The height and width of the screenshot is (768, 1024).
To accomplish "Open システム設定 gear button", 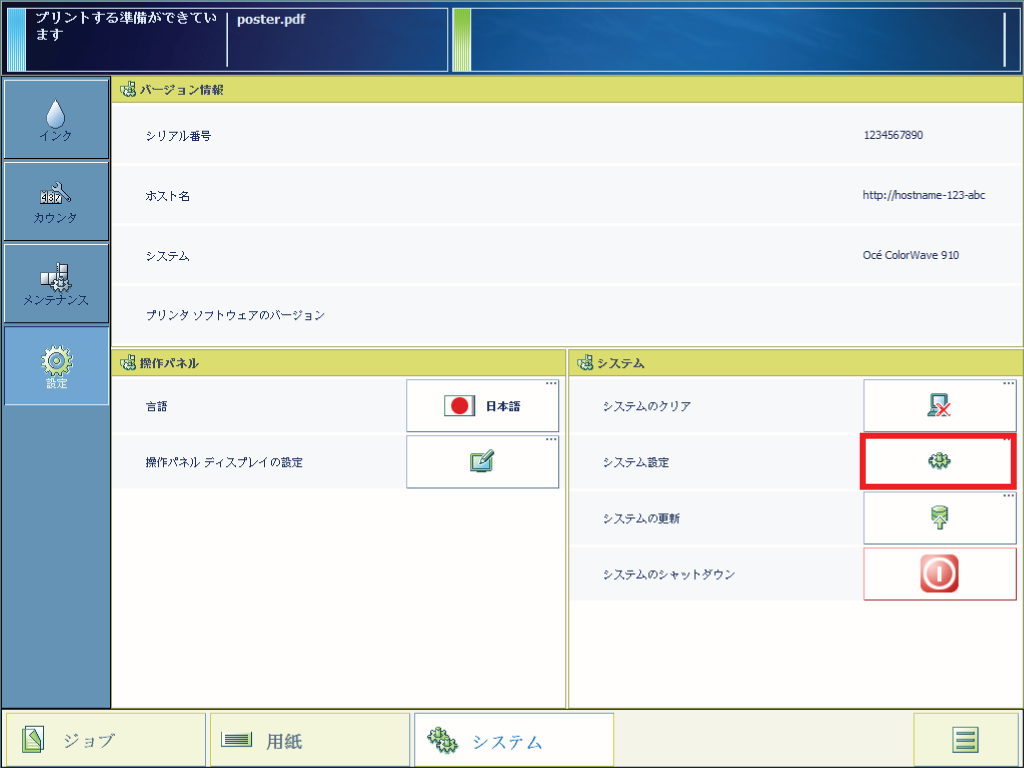I will [x=939, y=462].
